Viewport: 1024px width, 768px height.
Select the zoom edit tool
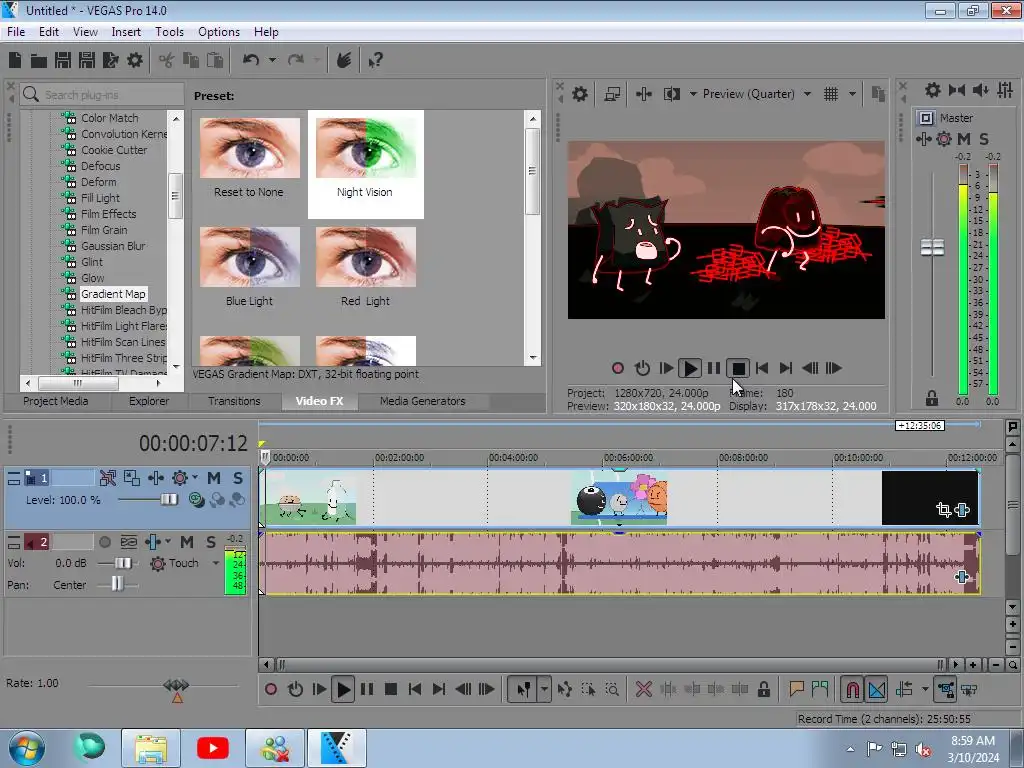pyautogui.click(x=612, y=689)
